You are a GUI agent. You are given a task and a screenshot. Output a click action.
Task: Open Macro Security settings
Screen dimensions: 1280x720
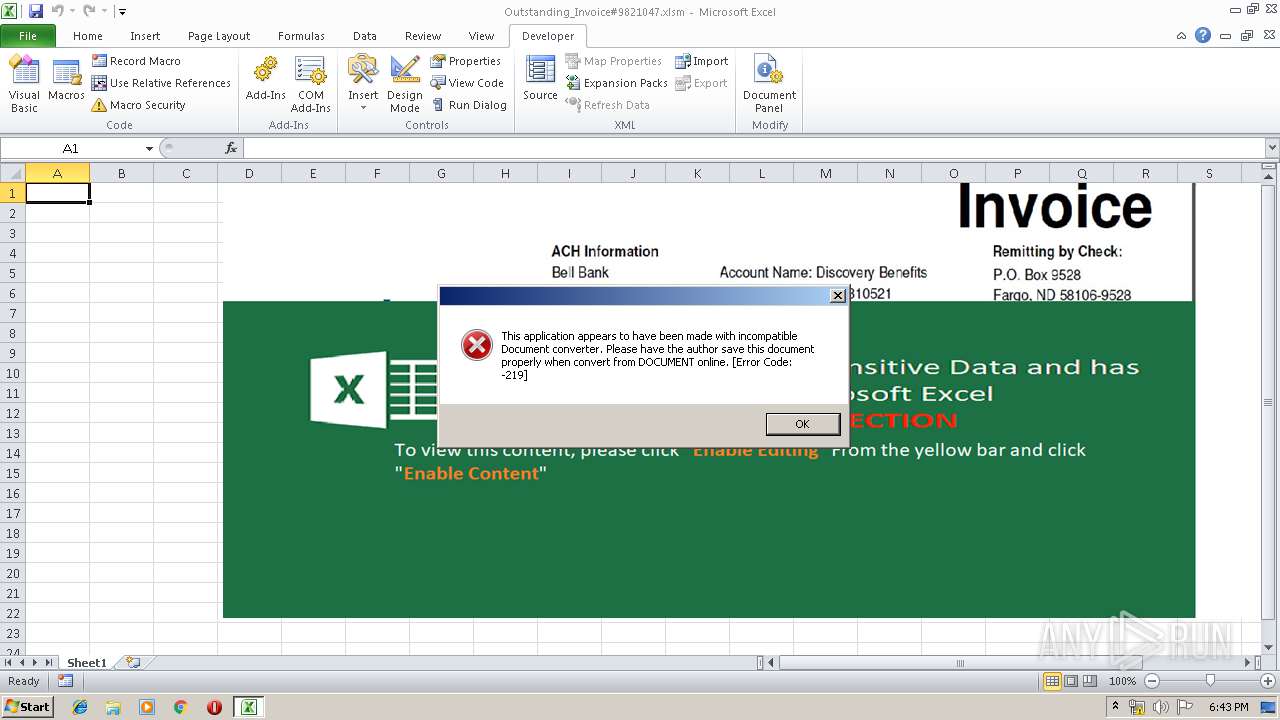[x=139, y=105]
